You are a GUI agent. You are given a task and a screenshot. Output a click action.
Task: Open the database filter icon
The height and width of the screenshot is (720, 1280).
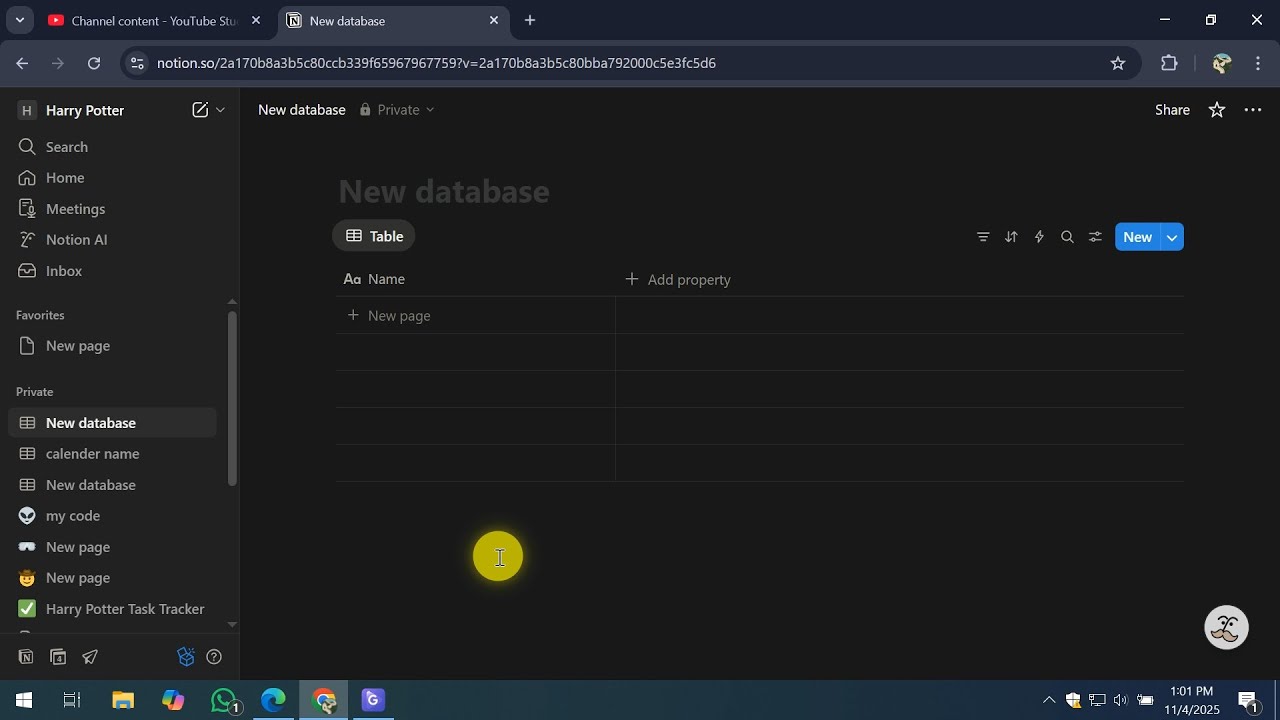983,237
